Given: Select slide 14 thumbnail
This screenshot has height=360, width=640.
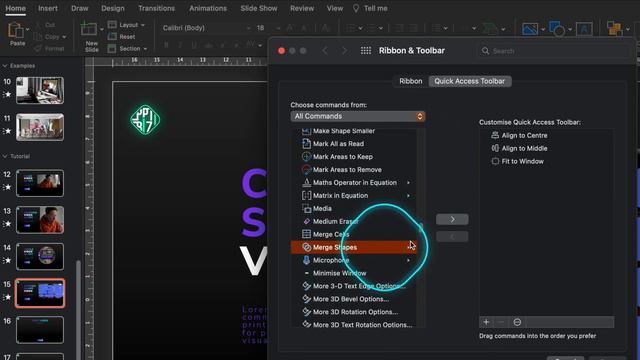Looking at the screenshot, I should 40,256.
